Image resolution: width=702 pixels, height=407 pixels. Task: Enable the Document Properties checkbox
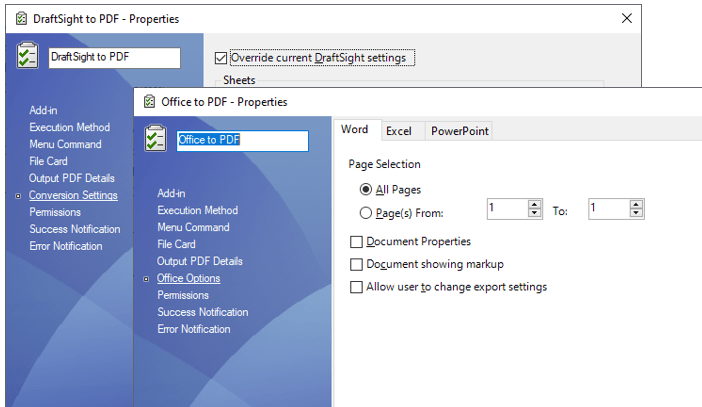[x=356, y=242]
